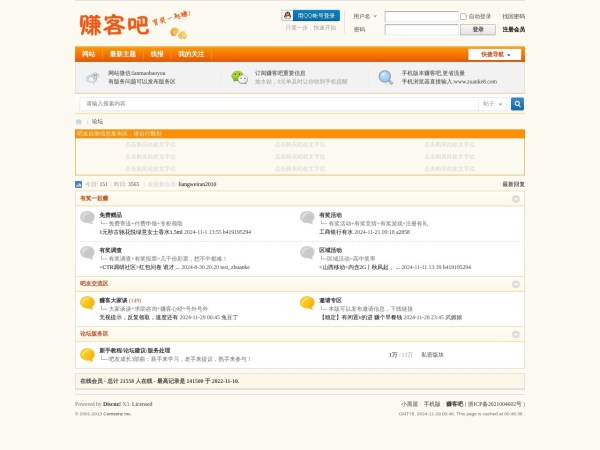Click the 赚客大家谈 orange bubble icon

(x=87, y=303)
